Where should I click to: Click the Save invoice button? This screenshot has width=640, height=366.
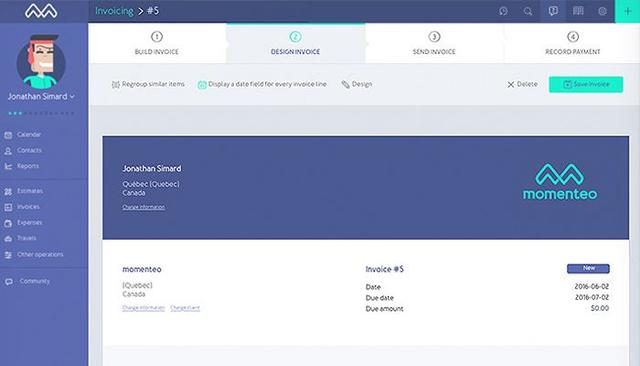[x=586, y=84]
